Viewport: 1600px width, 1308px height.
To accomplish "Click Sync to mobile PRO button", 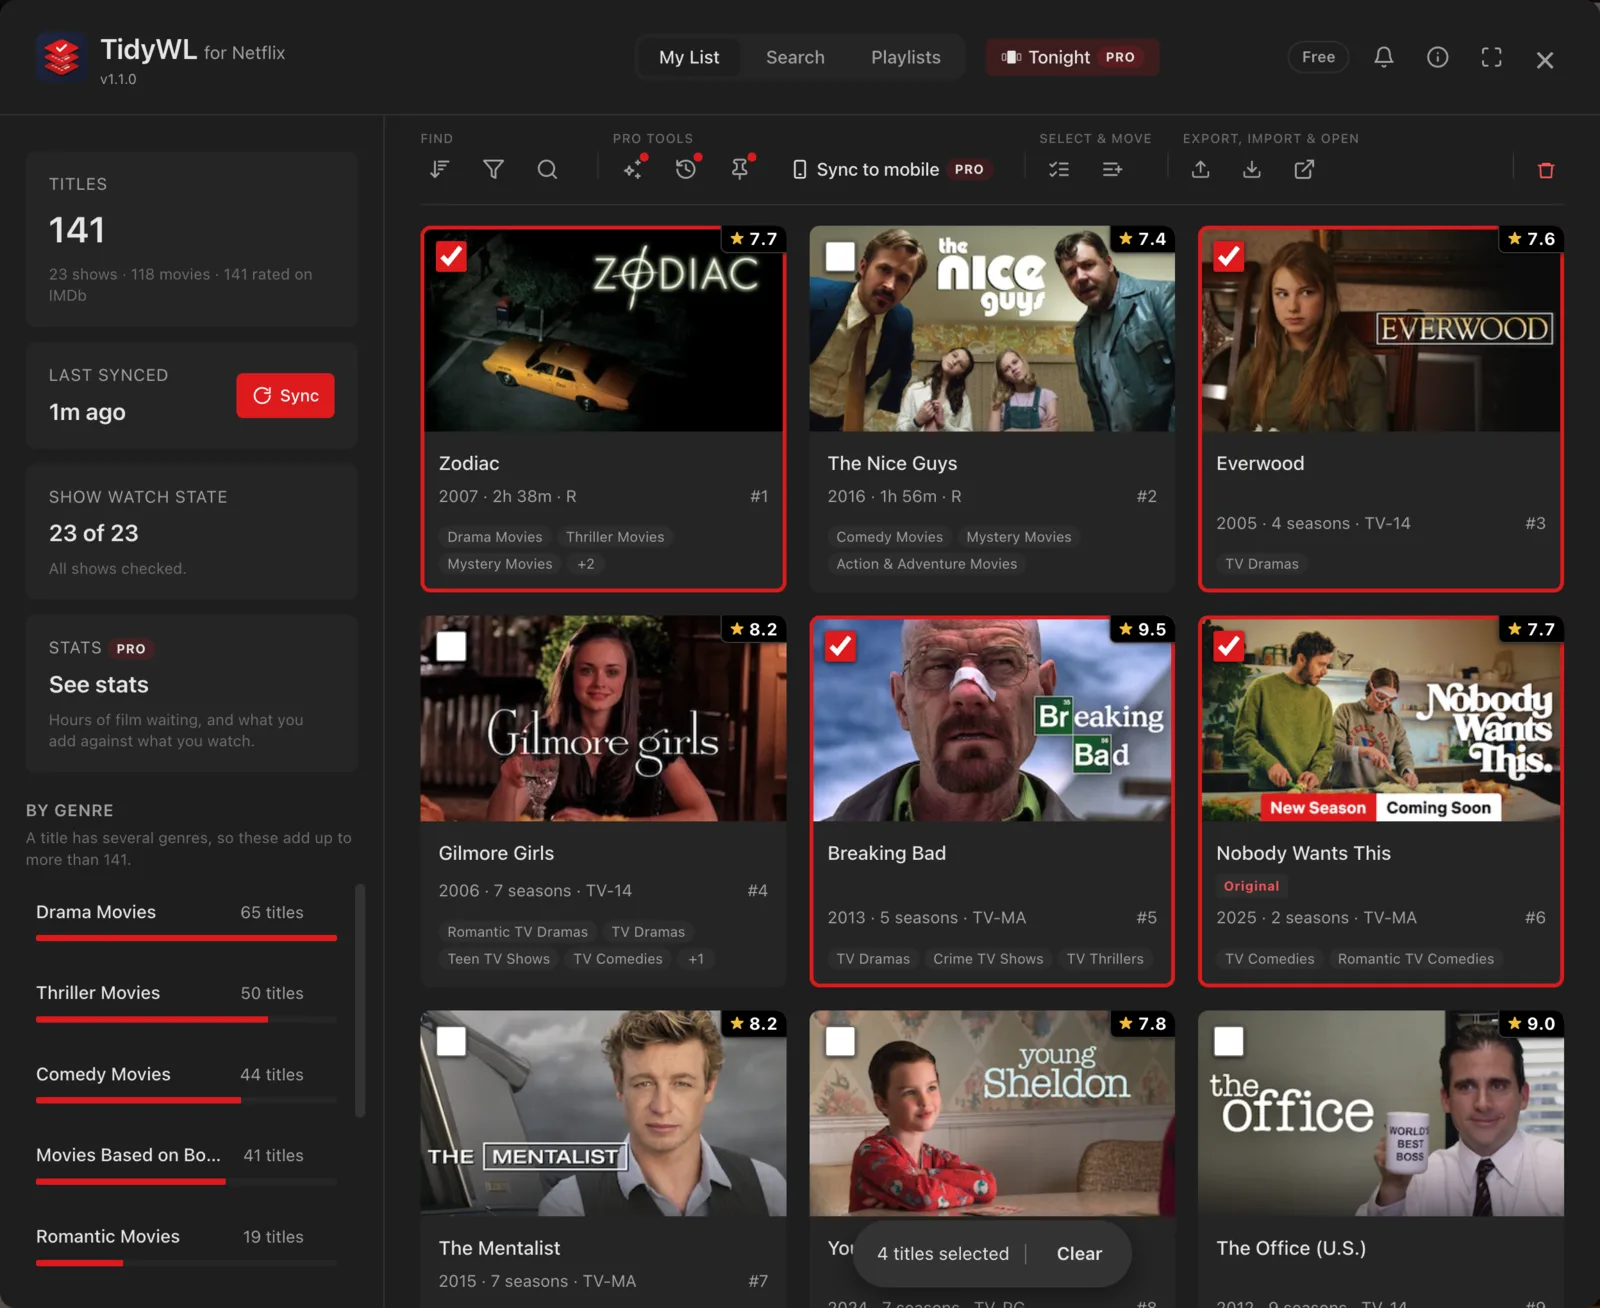I will [x=893, y=170].
